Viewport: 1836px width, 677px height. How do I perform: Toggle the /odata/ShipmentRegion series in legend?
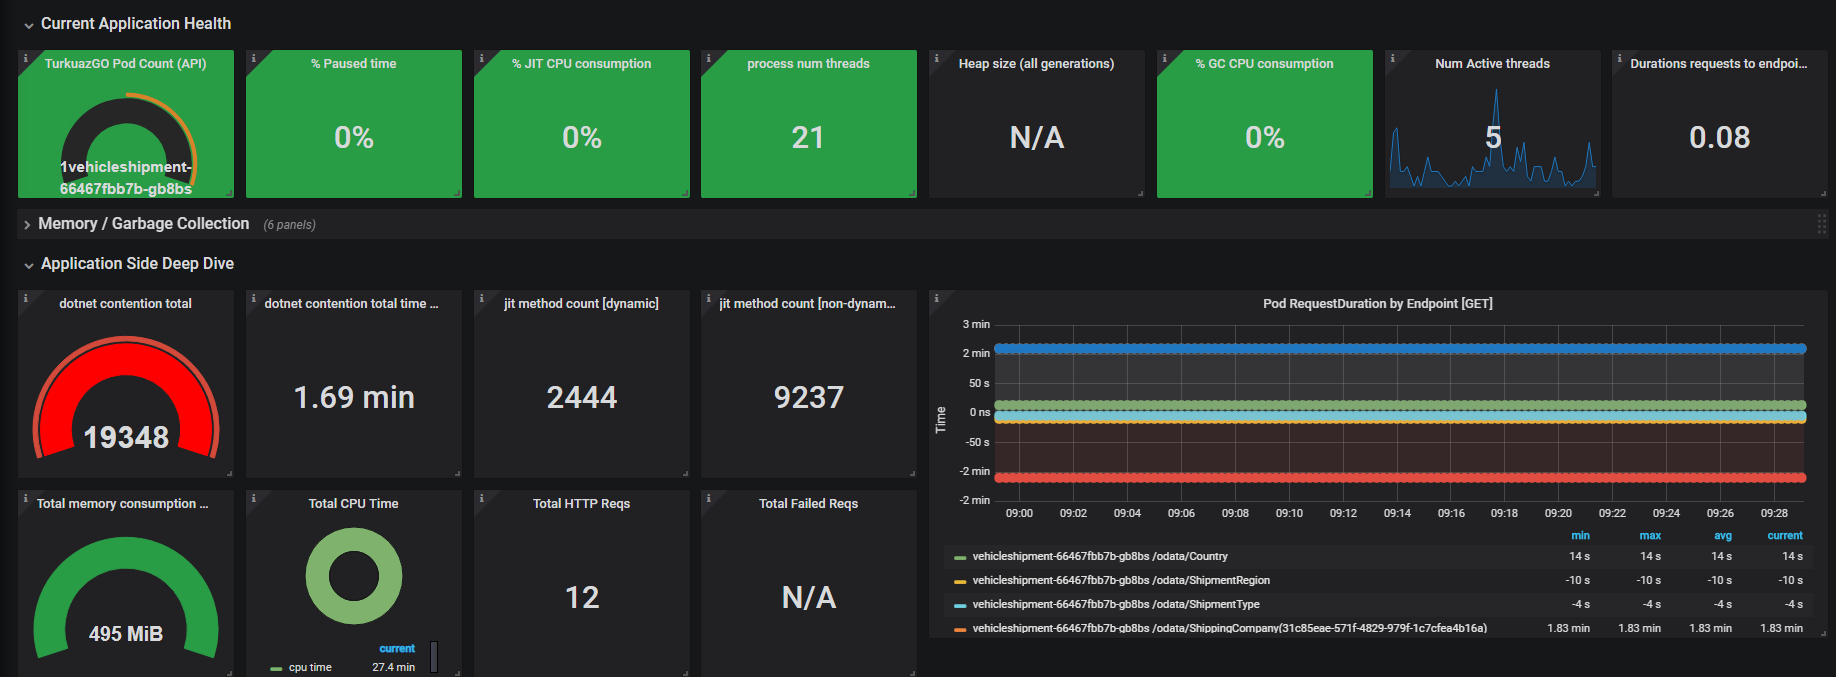tap(1121, 580)
